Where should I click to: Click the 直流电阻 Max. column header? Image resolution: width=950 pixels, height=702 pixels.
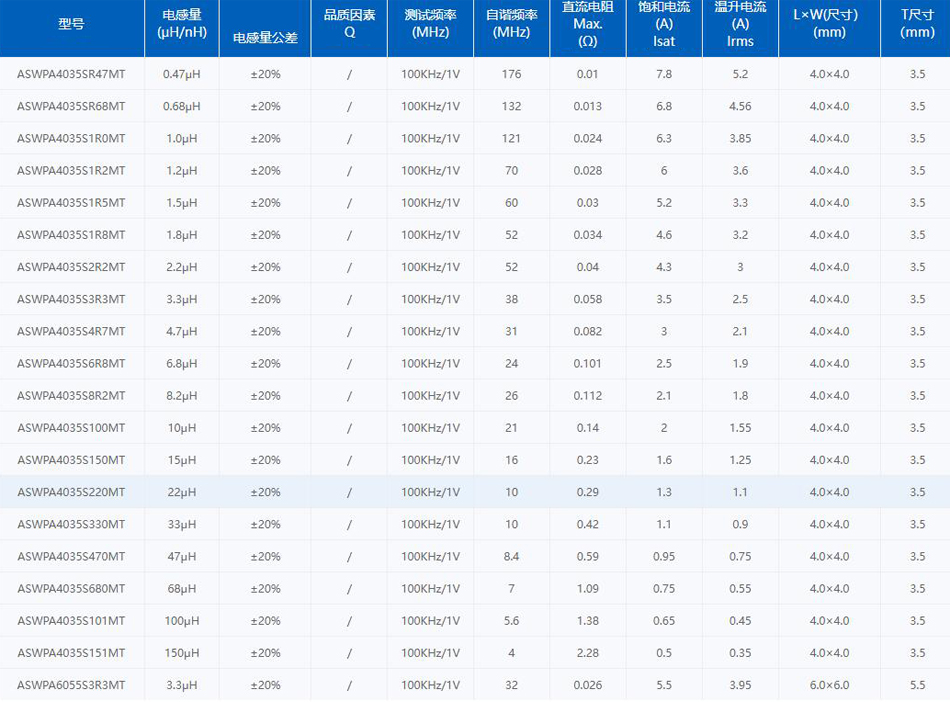(x=587, y=24)
